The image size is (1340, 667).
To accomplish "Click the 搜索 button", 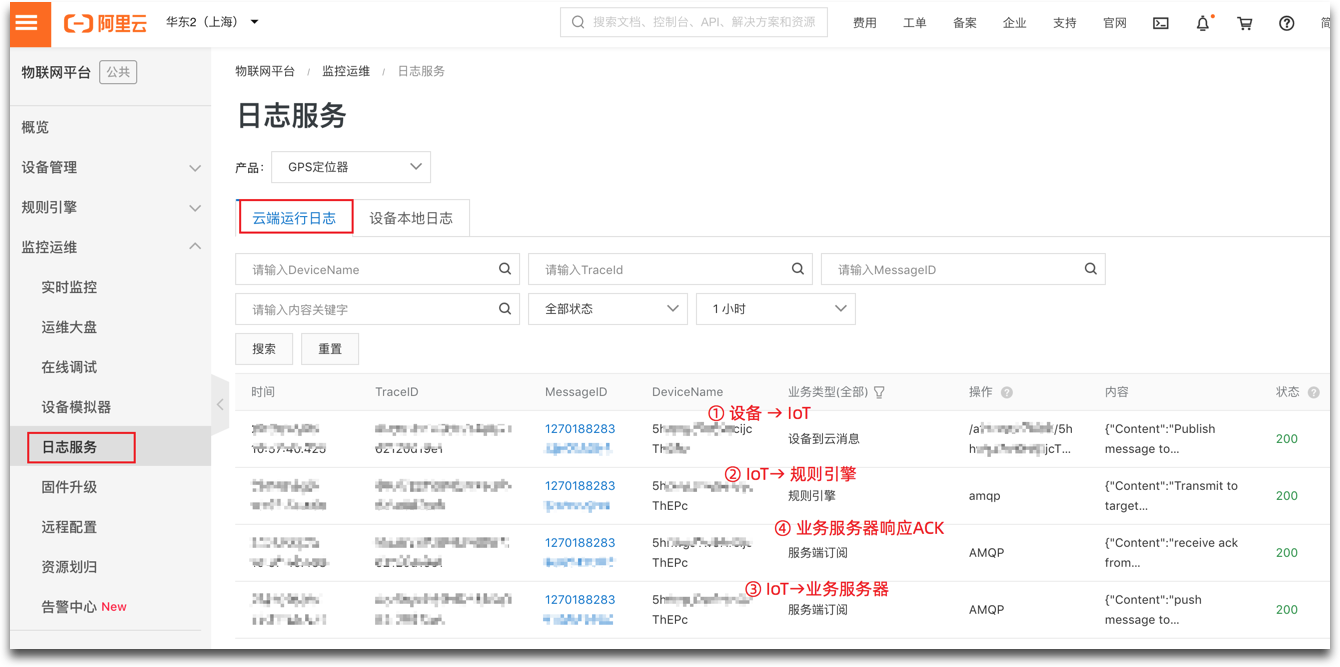I will click(x=264, y=349).
